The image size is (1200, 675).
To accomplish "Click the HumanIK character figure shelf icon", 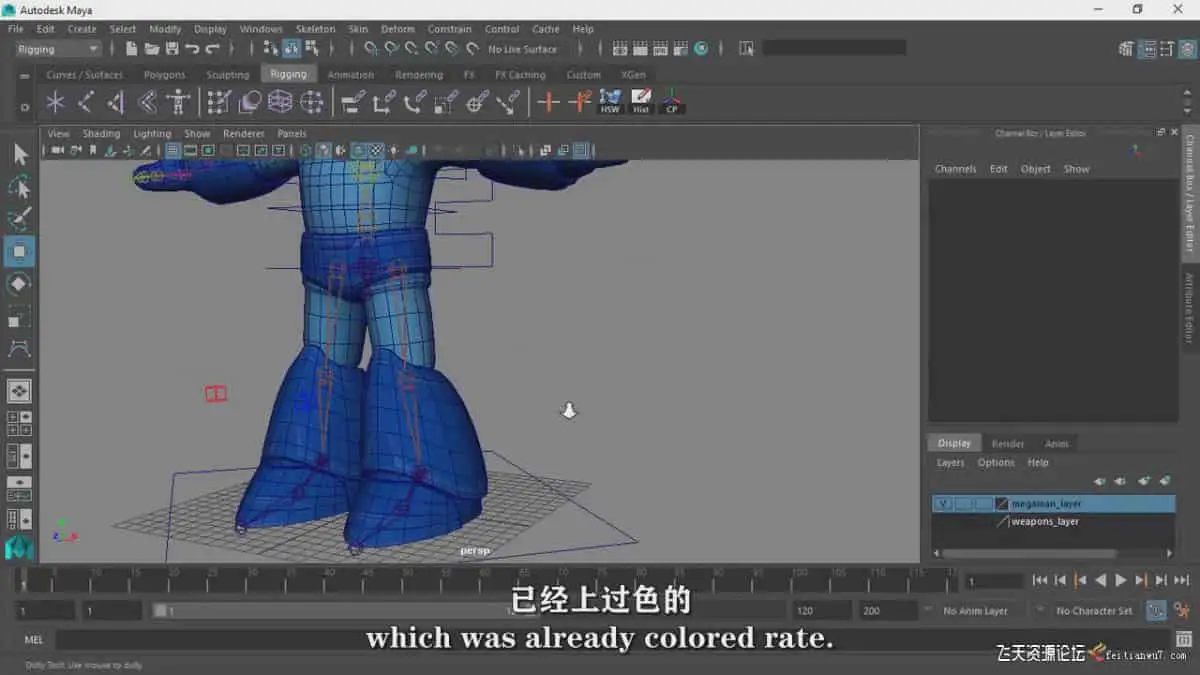I will coord(178,101).
